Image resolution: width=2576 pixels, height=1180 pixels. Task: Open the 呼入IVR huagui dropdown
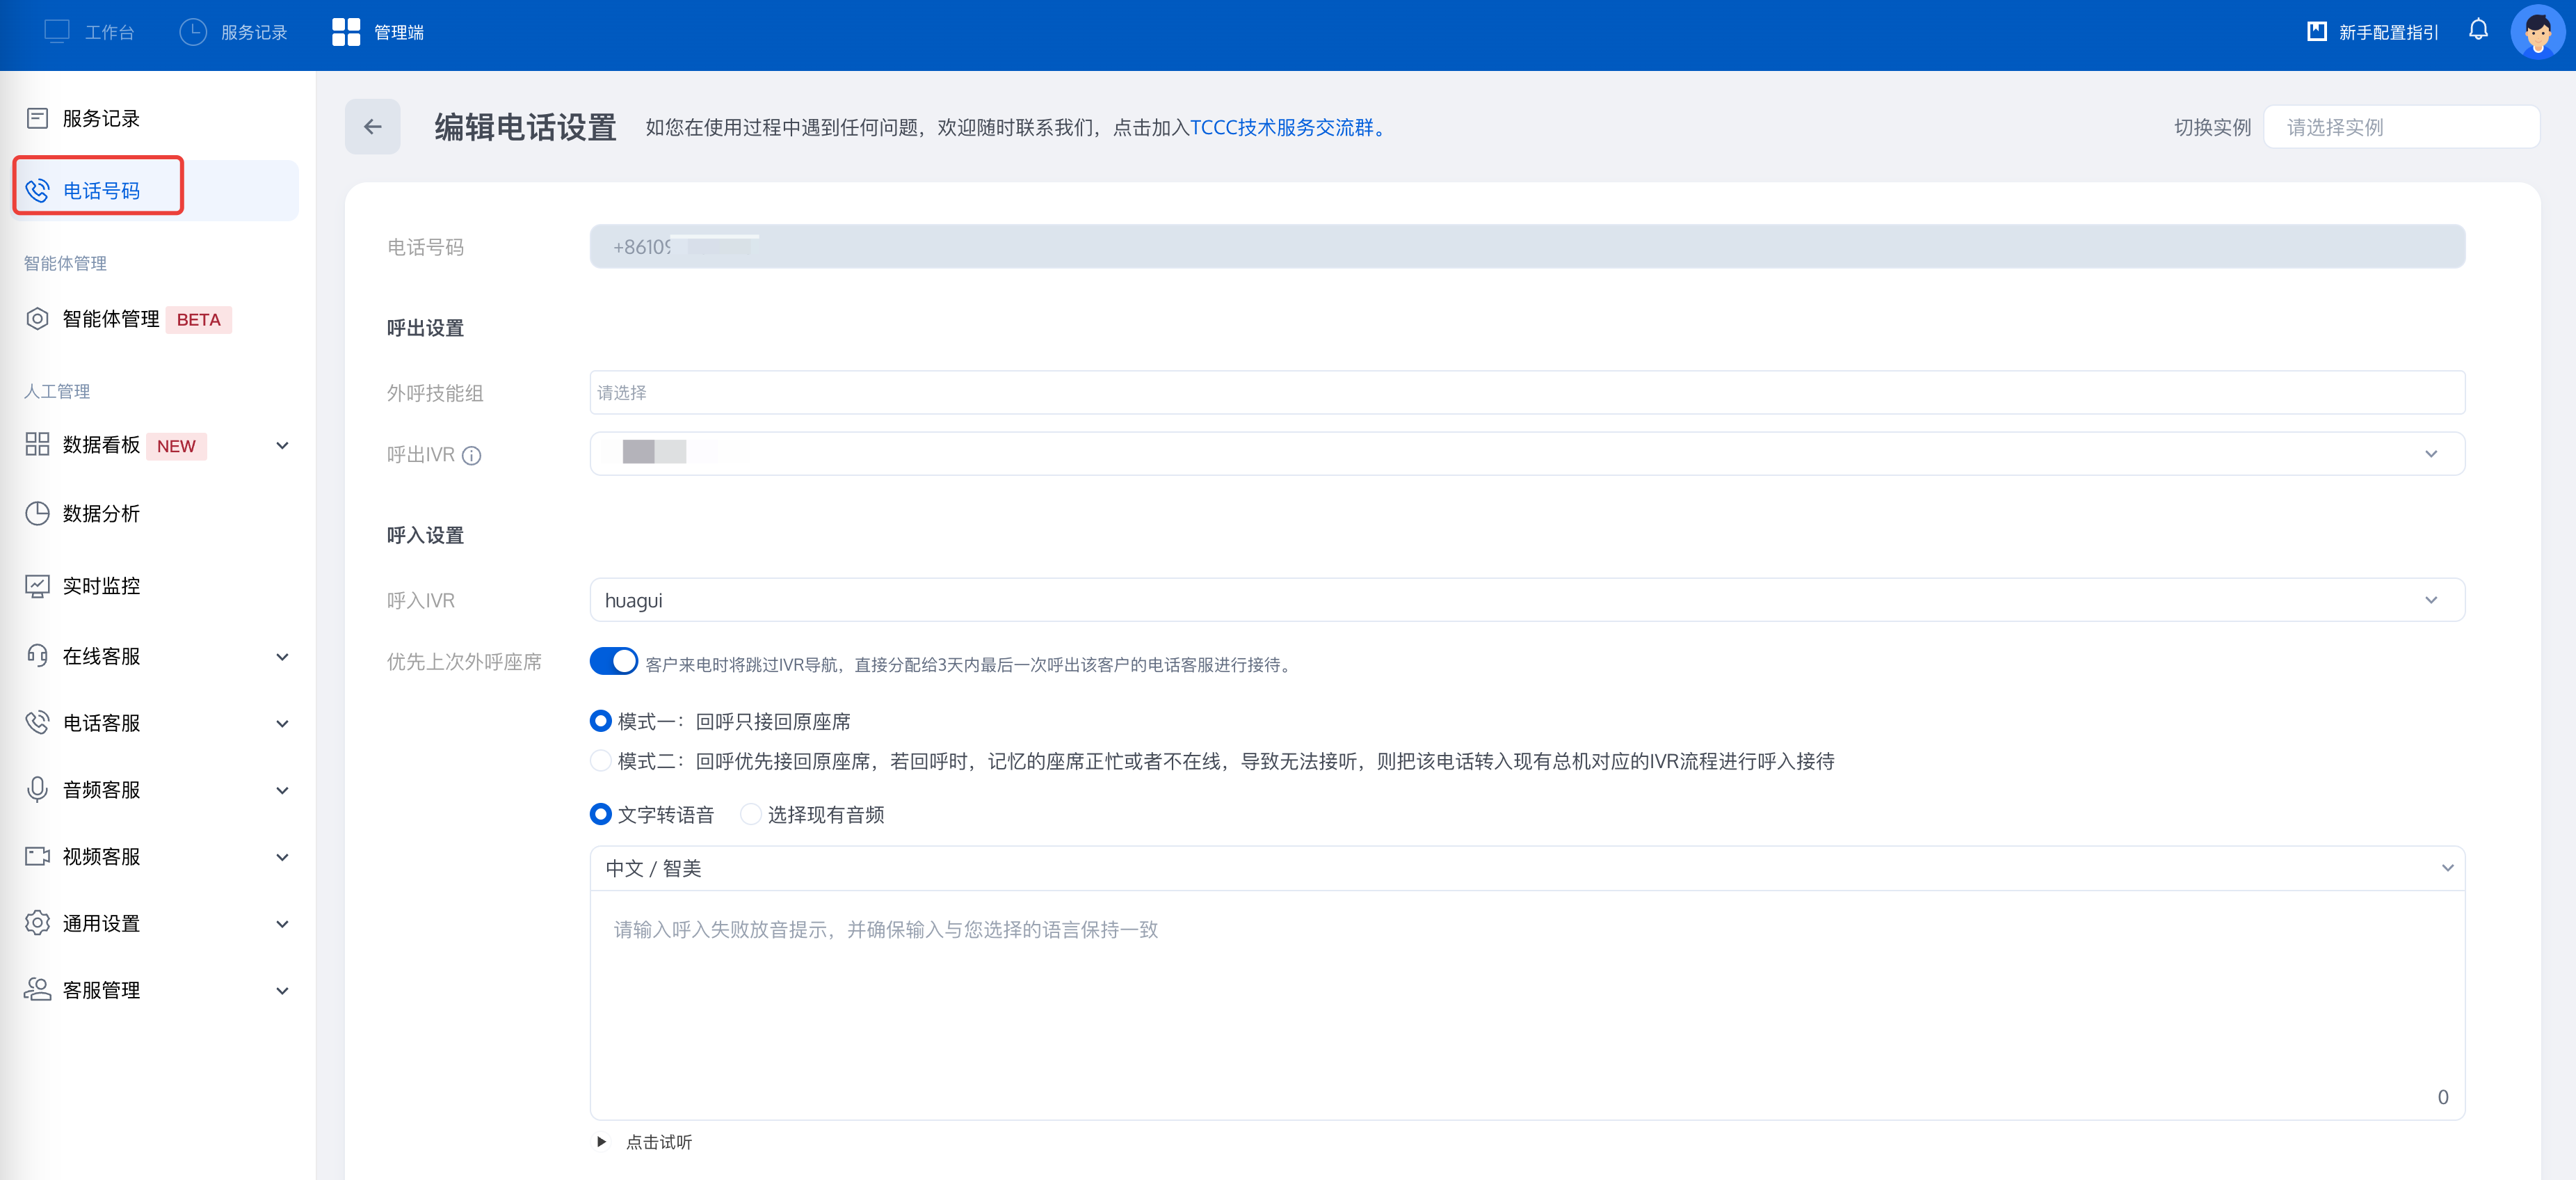1526,600
